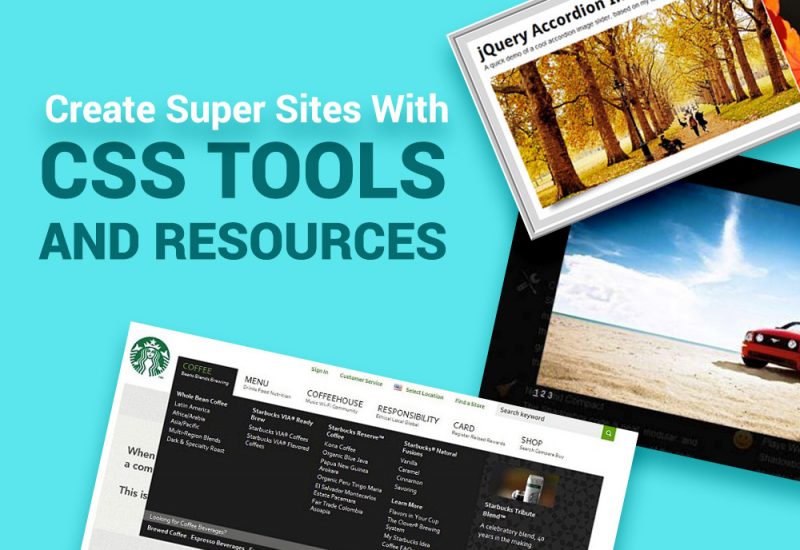The width and height of the screenshot is (800, 550).
Task: Go to the RESPONSIBILITY tab
Action: (x=408, y=416)
